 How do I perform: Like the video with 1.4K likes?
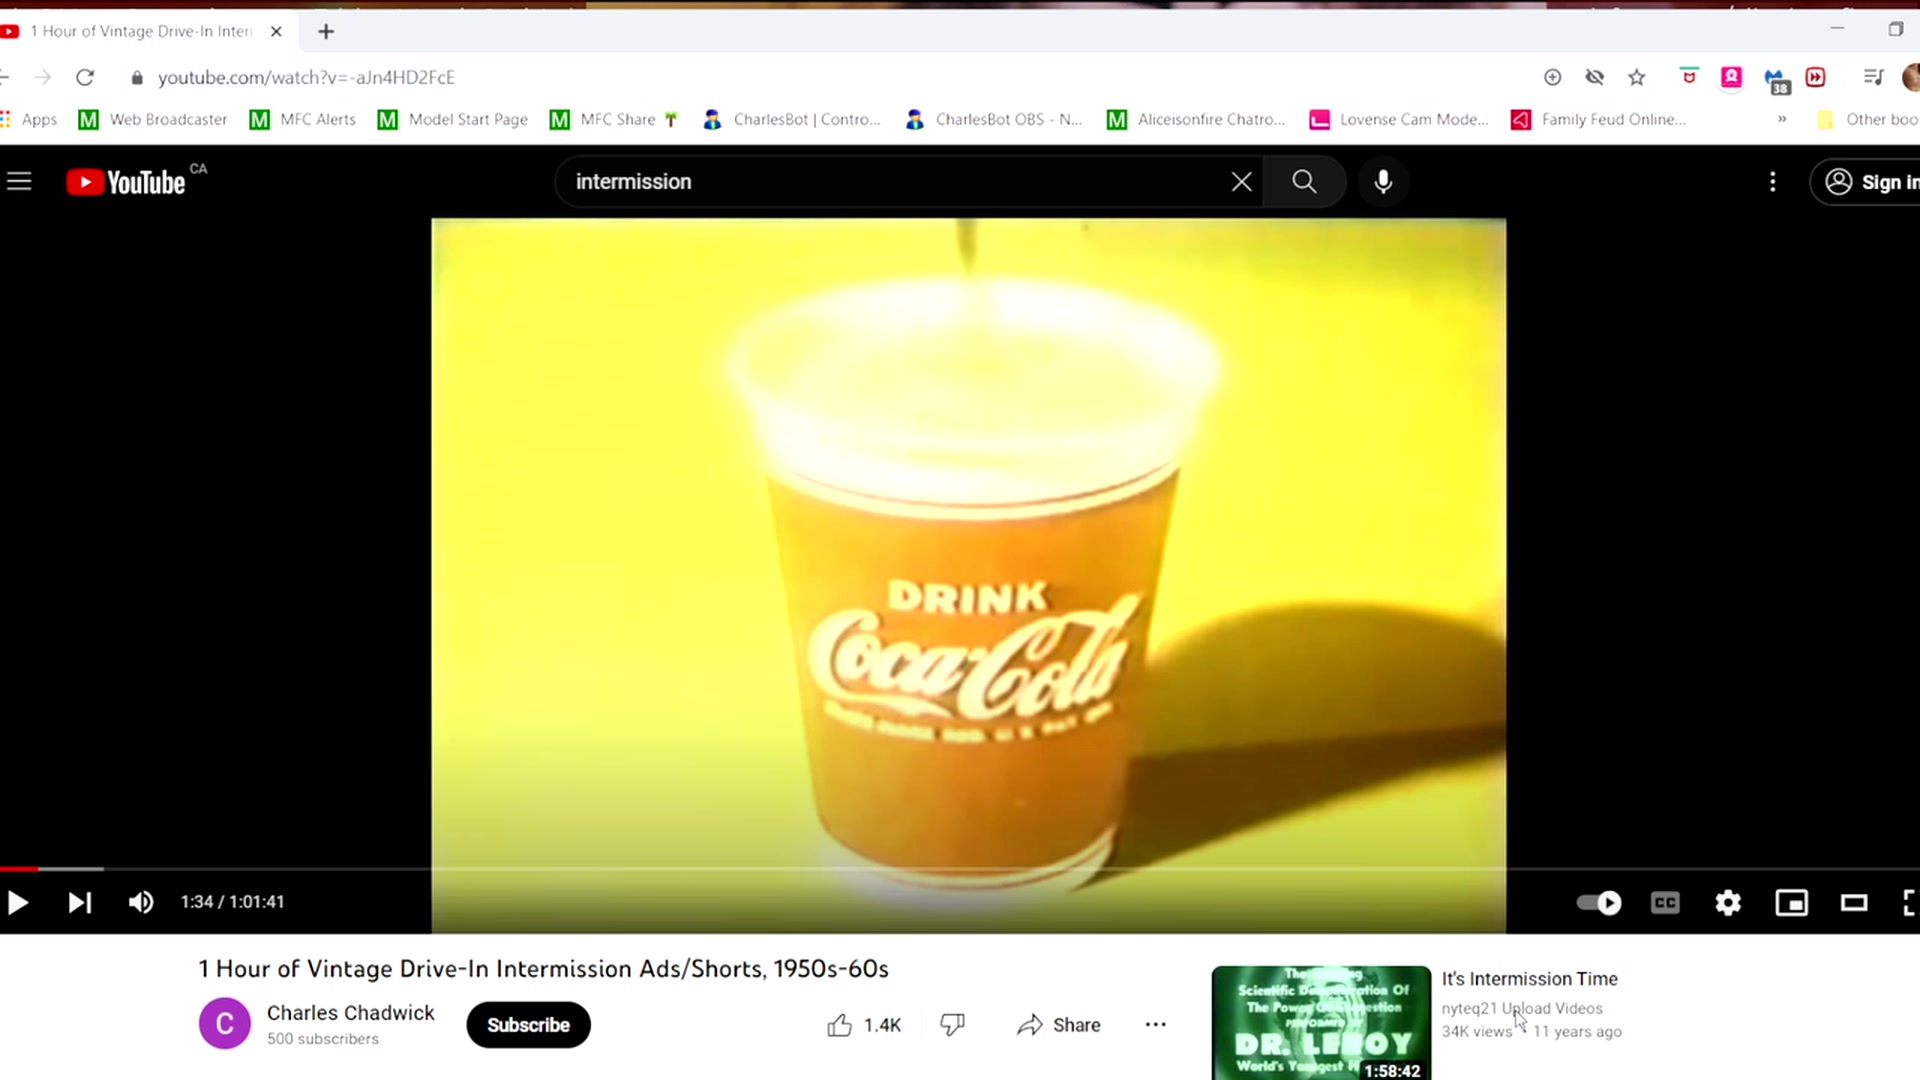tap(864, 1025)
